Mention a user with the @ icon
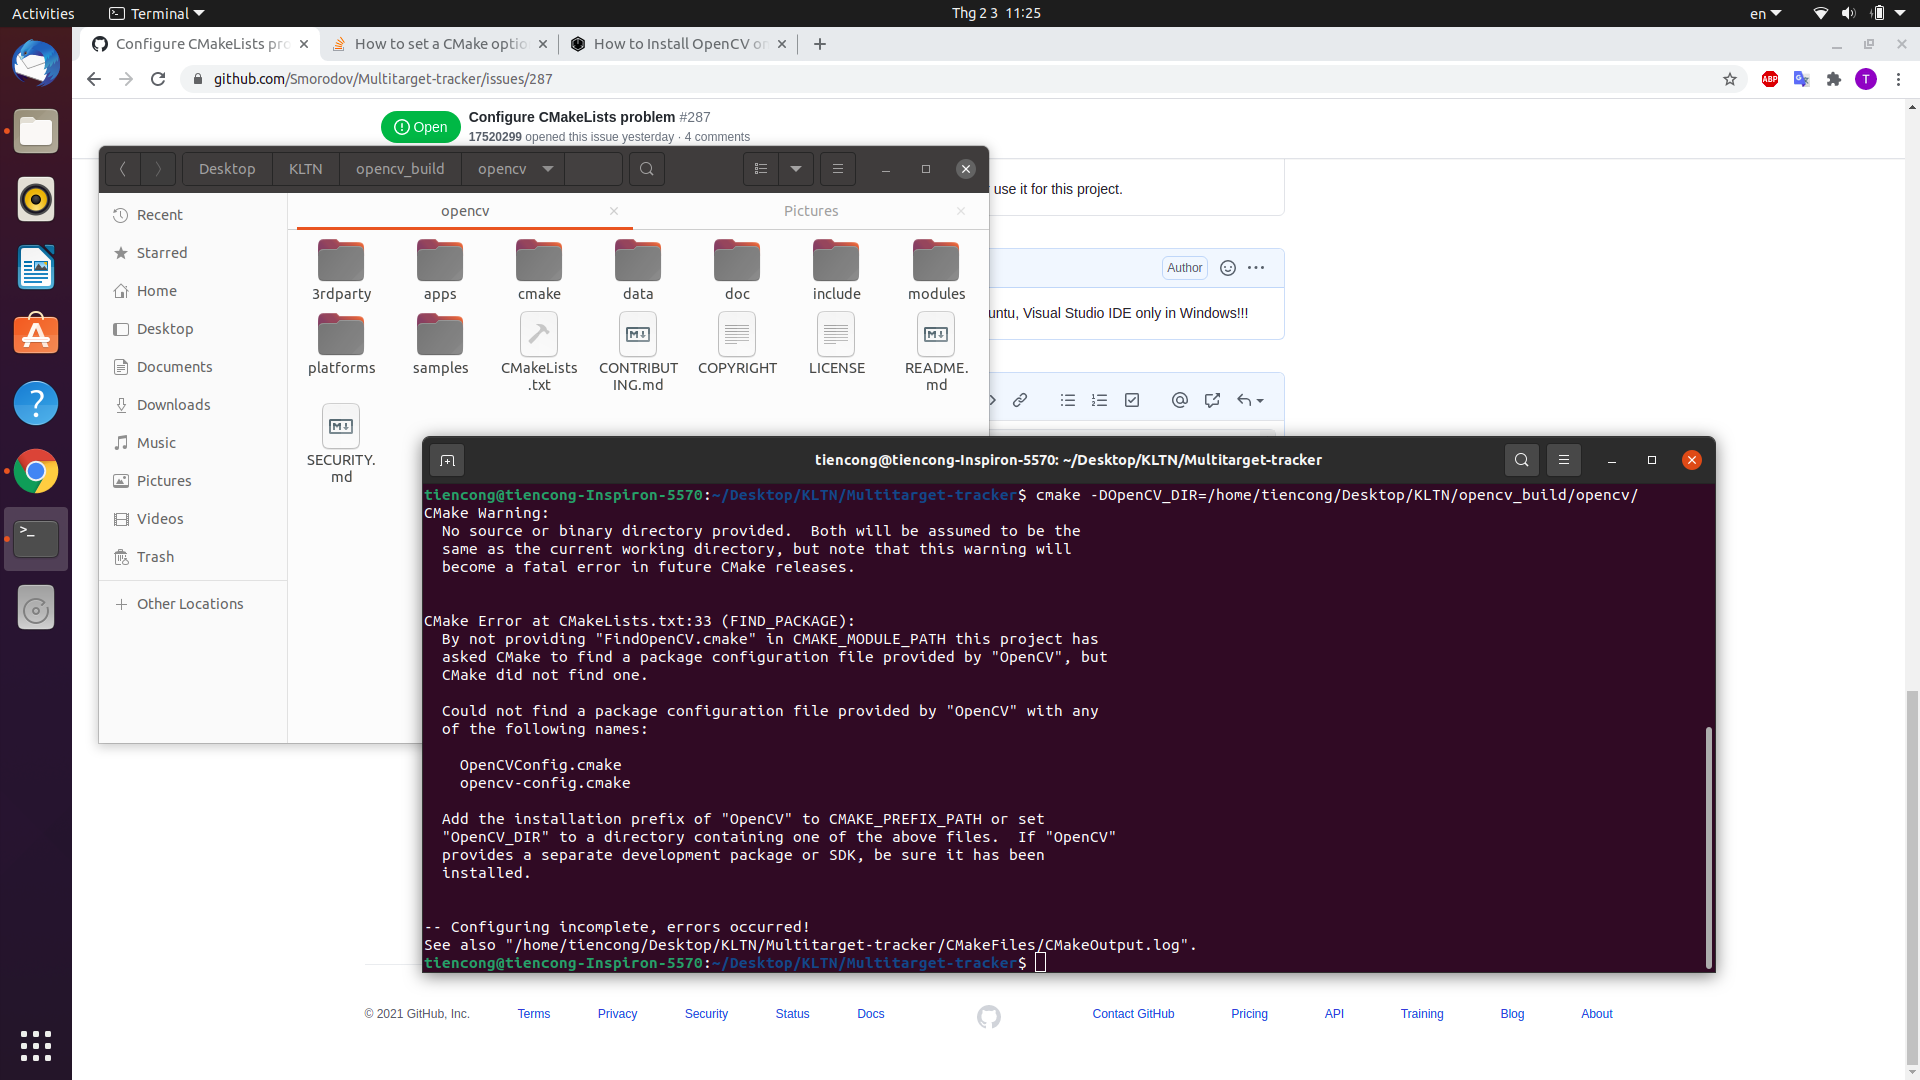 pyautogui.click(x=1180, y=400)
